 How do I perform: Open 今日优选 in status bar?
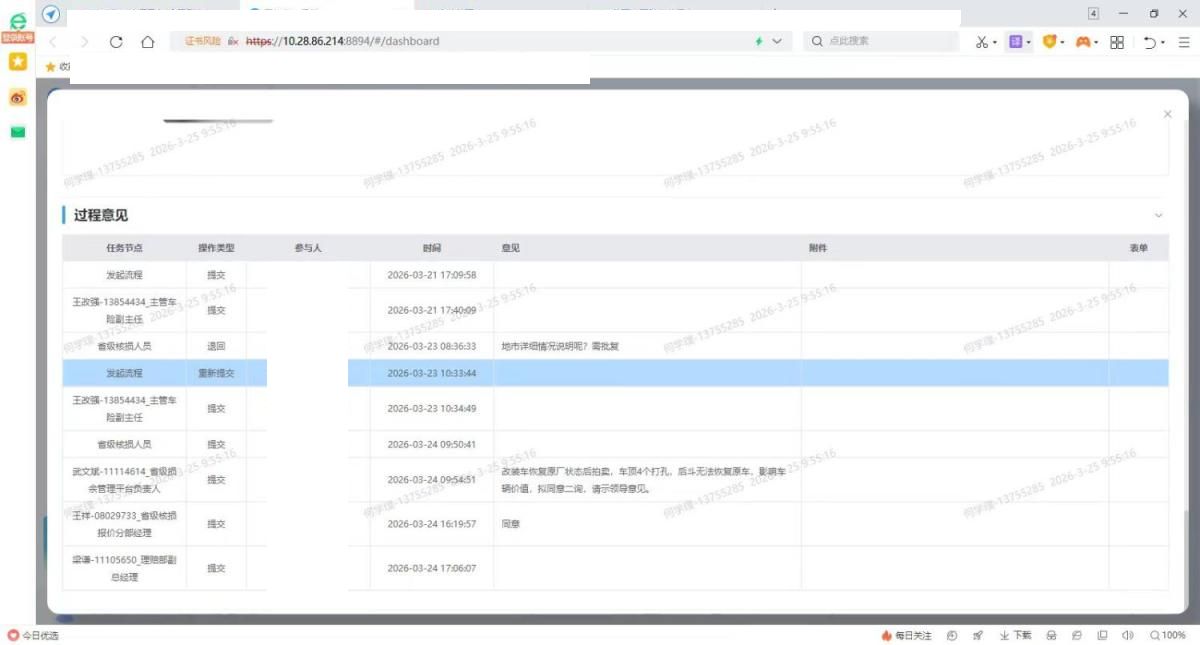[34, 635]
